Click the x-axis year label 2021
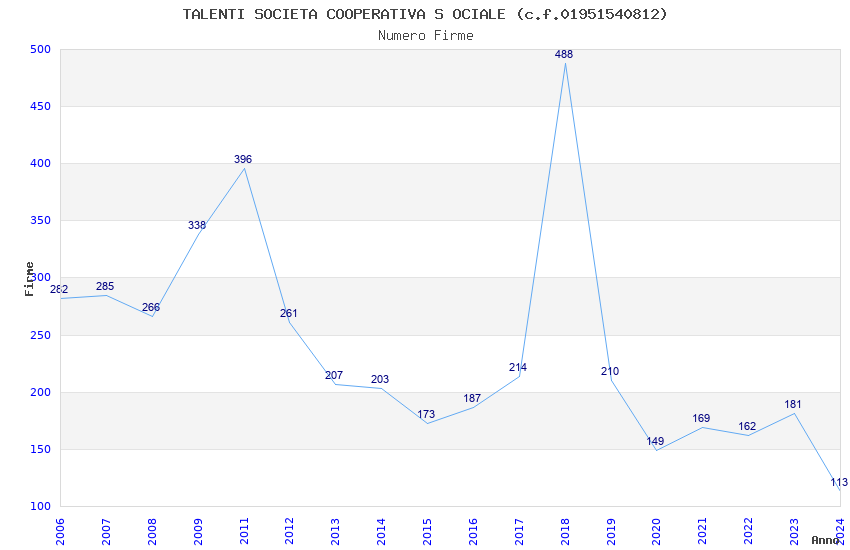 (703, 532)
